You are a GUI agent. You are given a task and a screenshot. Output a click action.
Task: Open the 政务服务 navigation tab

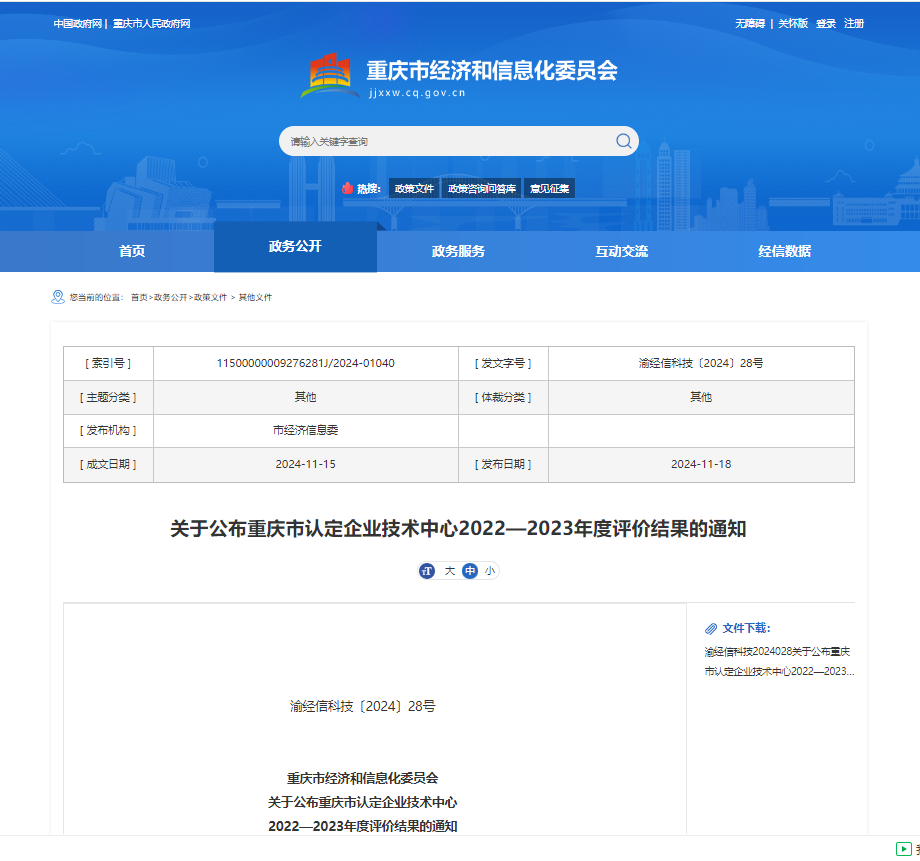458,251
